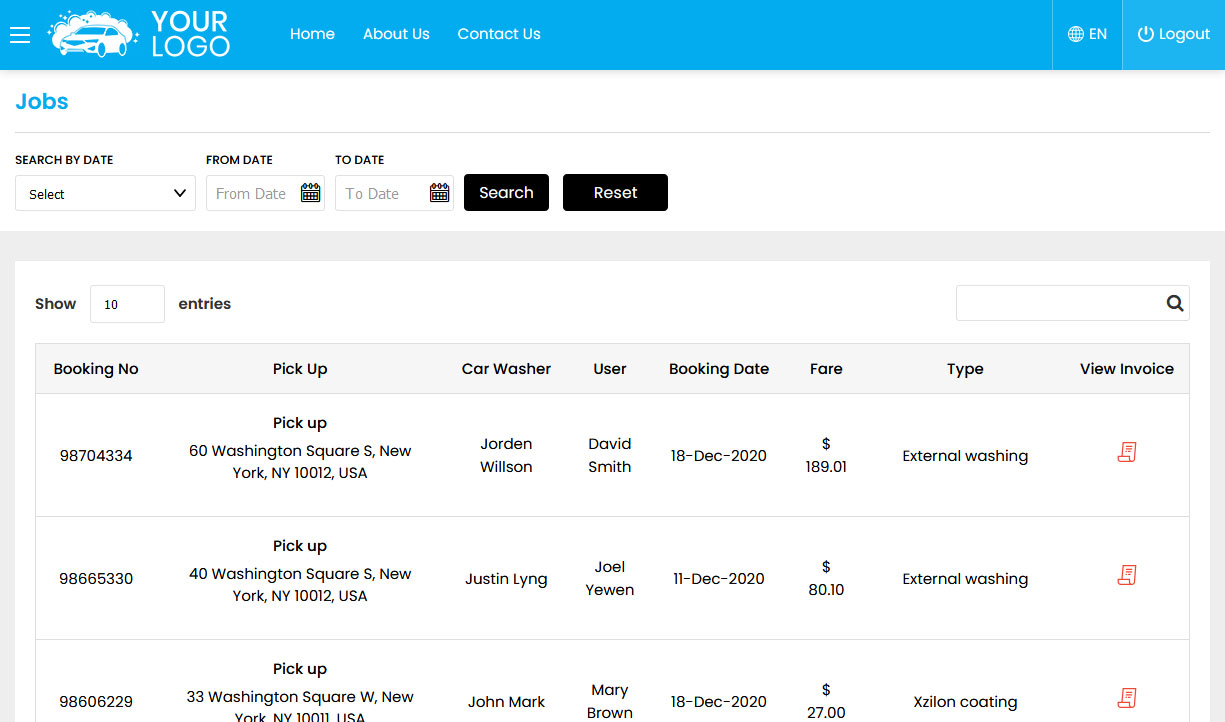View invoice for booking 98665330
Screen dimensions: 1225x722
pos(1127,575)
